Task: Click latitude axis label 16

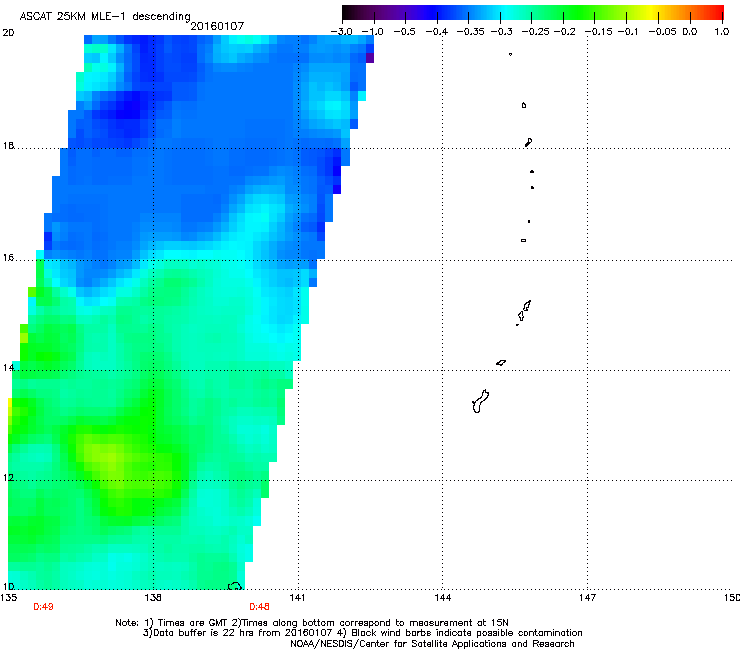Action: click(x=8, y=257)
